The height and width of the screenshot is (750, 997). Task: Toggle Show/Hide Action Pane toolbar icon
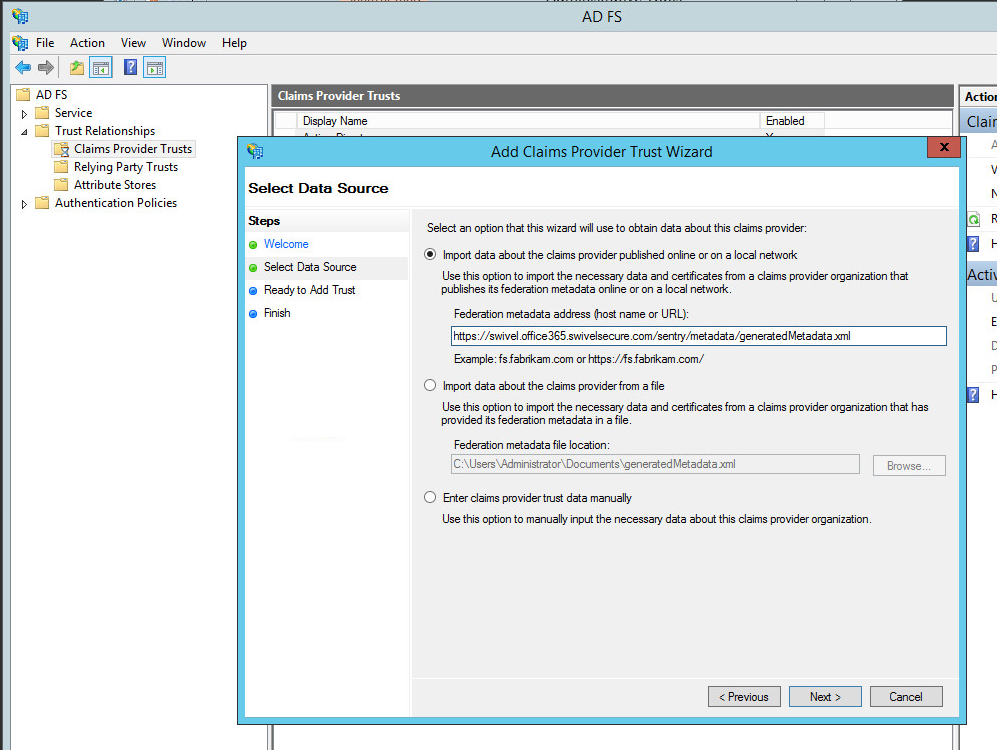(x=154, y=68)
